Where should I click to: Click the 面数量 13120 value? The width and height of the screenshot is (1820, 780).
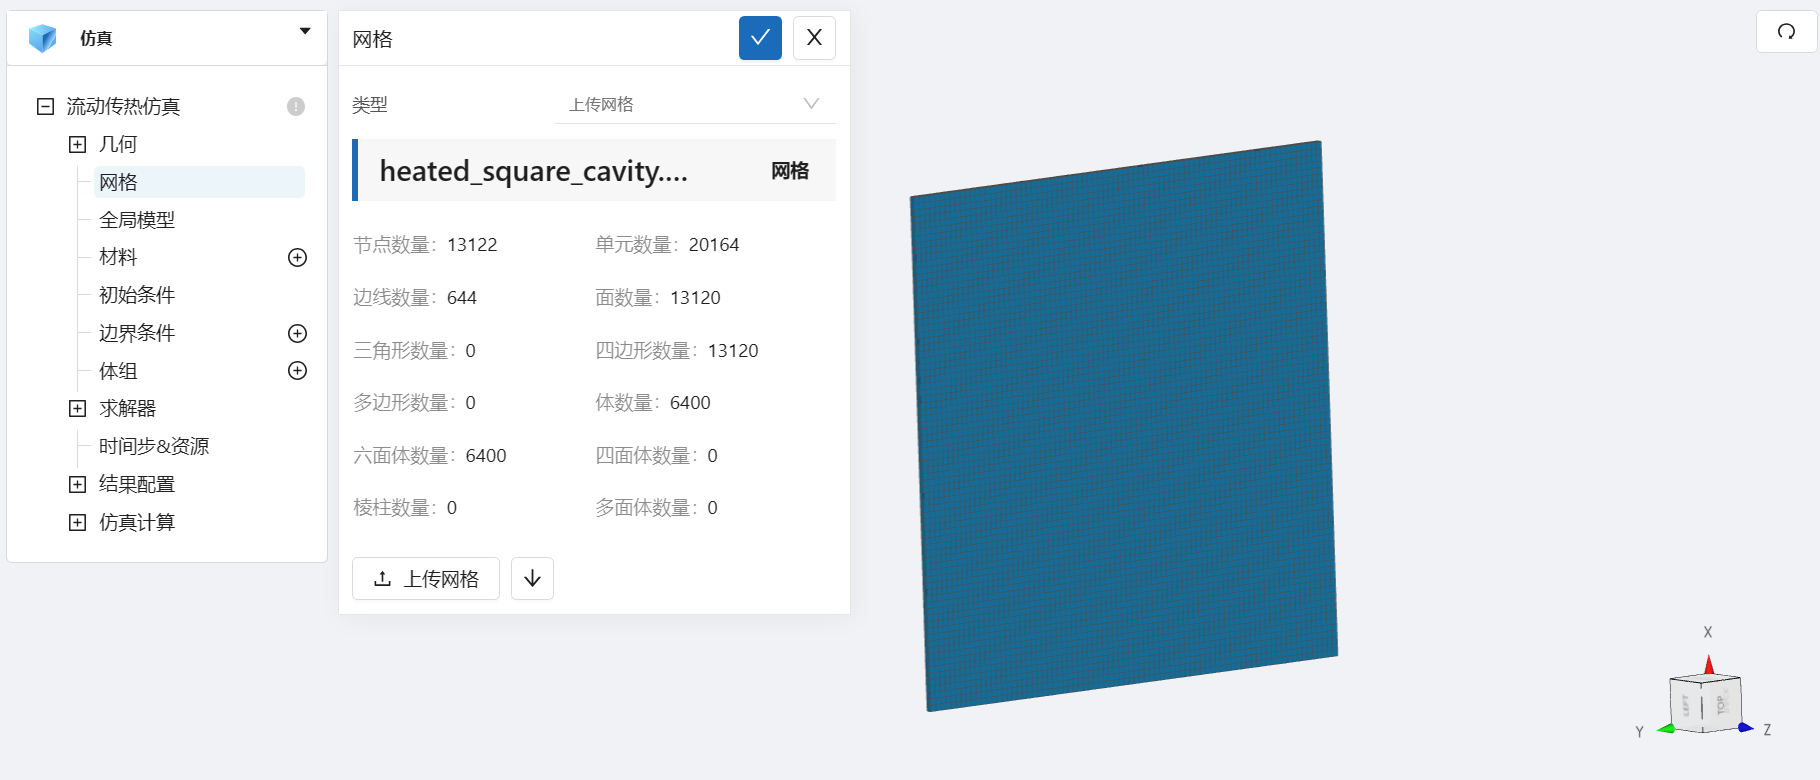coord(695,298)
